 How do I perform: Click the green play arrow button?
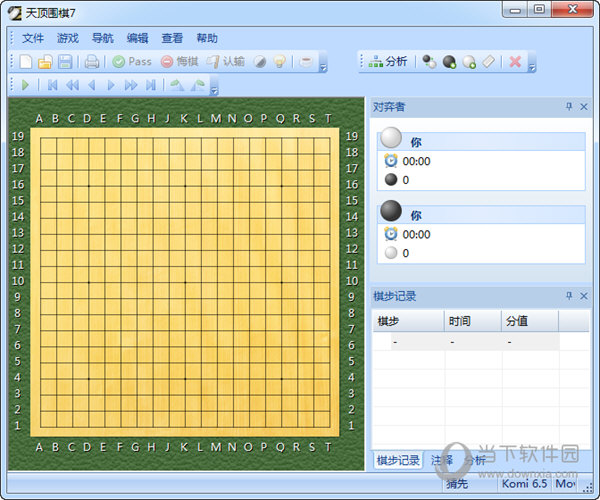[x=25, y=86]
